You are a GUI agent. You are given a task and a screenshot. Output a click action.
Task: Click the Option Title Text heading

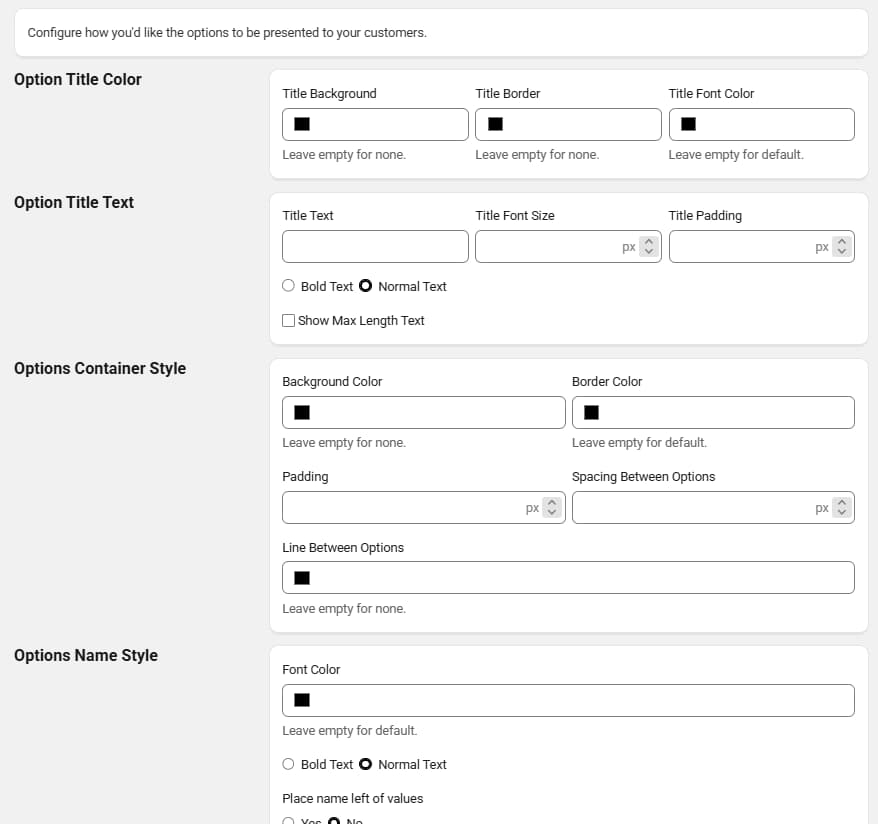point(74,202)
